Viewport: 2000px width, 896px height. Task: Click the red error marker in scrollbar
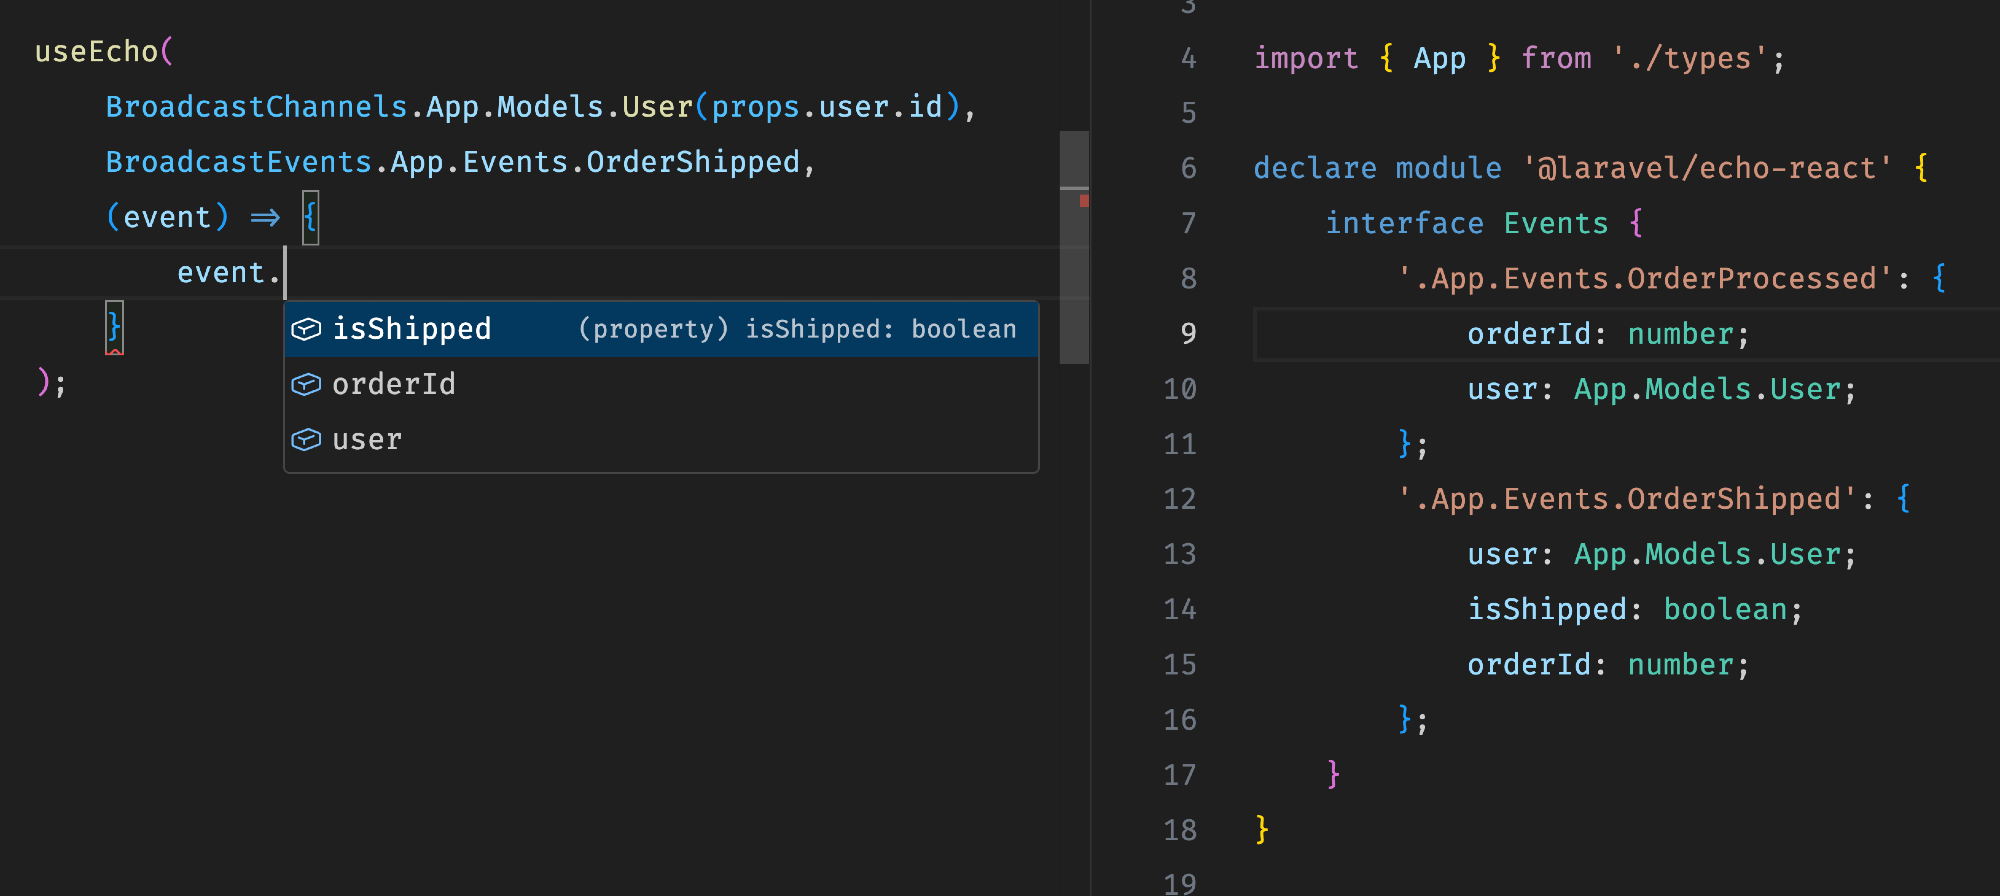1083,201
